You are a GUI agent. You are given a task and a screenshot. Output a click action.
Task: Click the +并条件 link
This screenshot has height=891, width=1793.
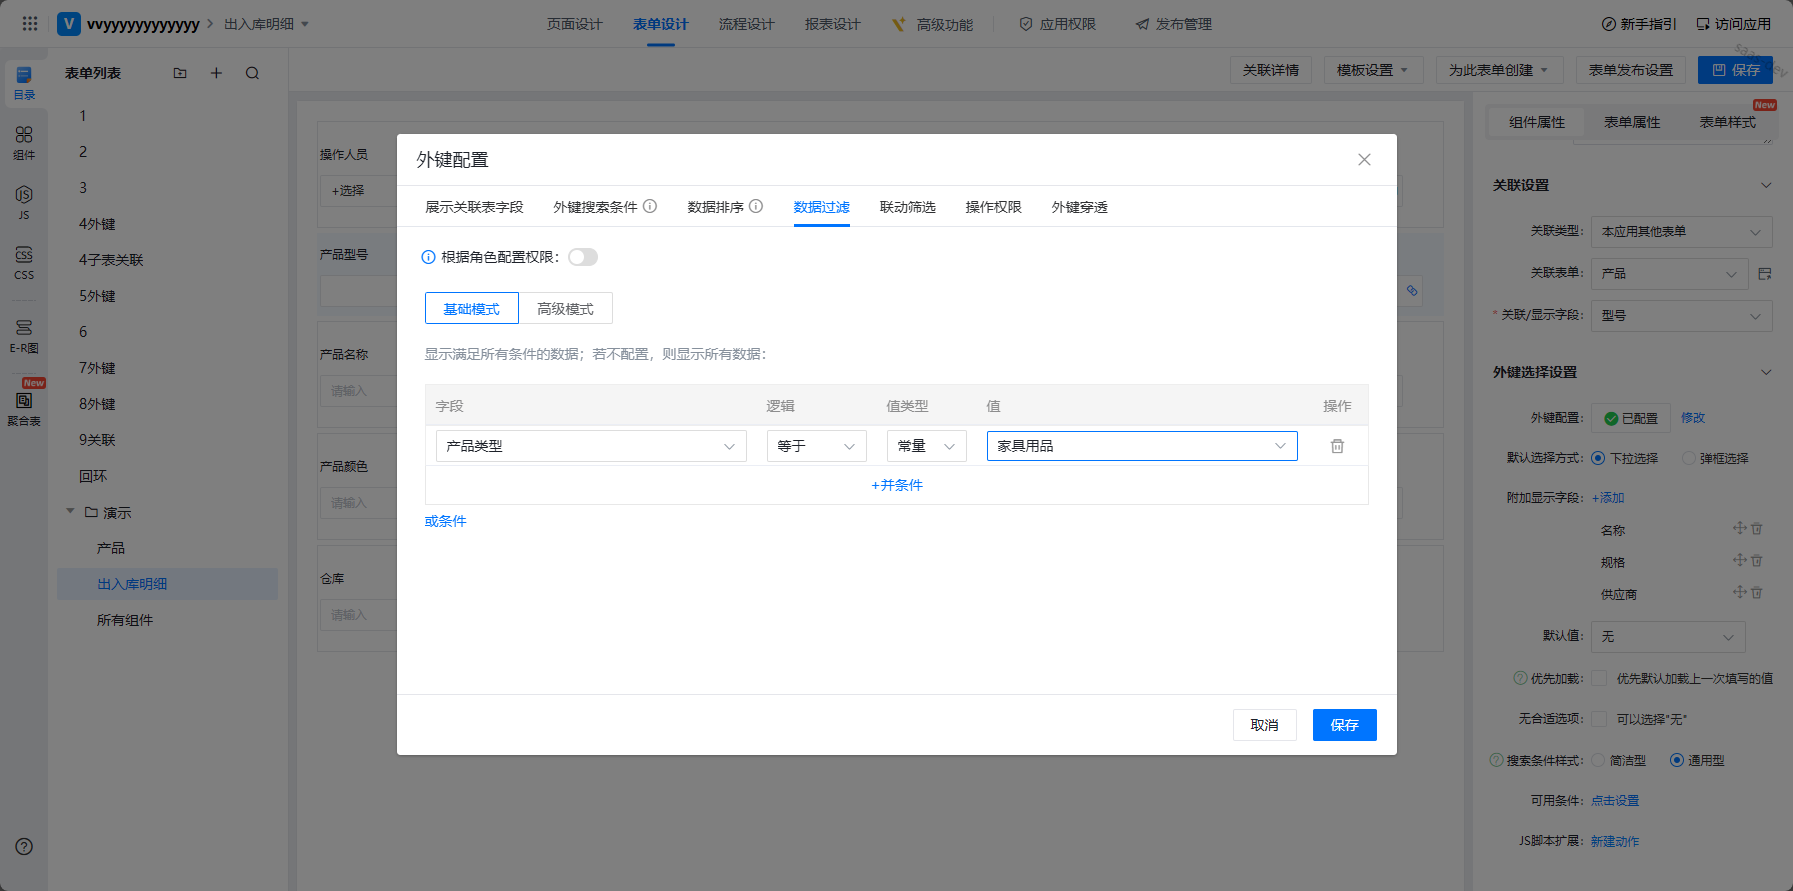(897, 485)
